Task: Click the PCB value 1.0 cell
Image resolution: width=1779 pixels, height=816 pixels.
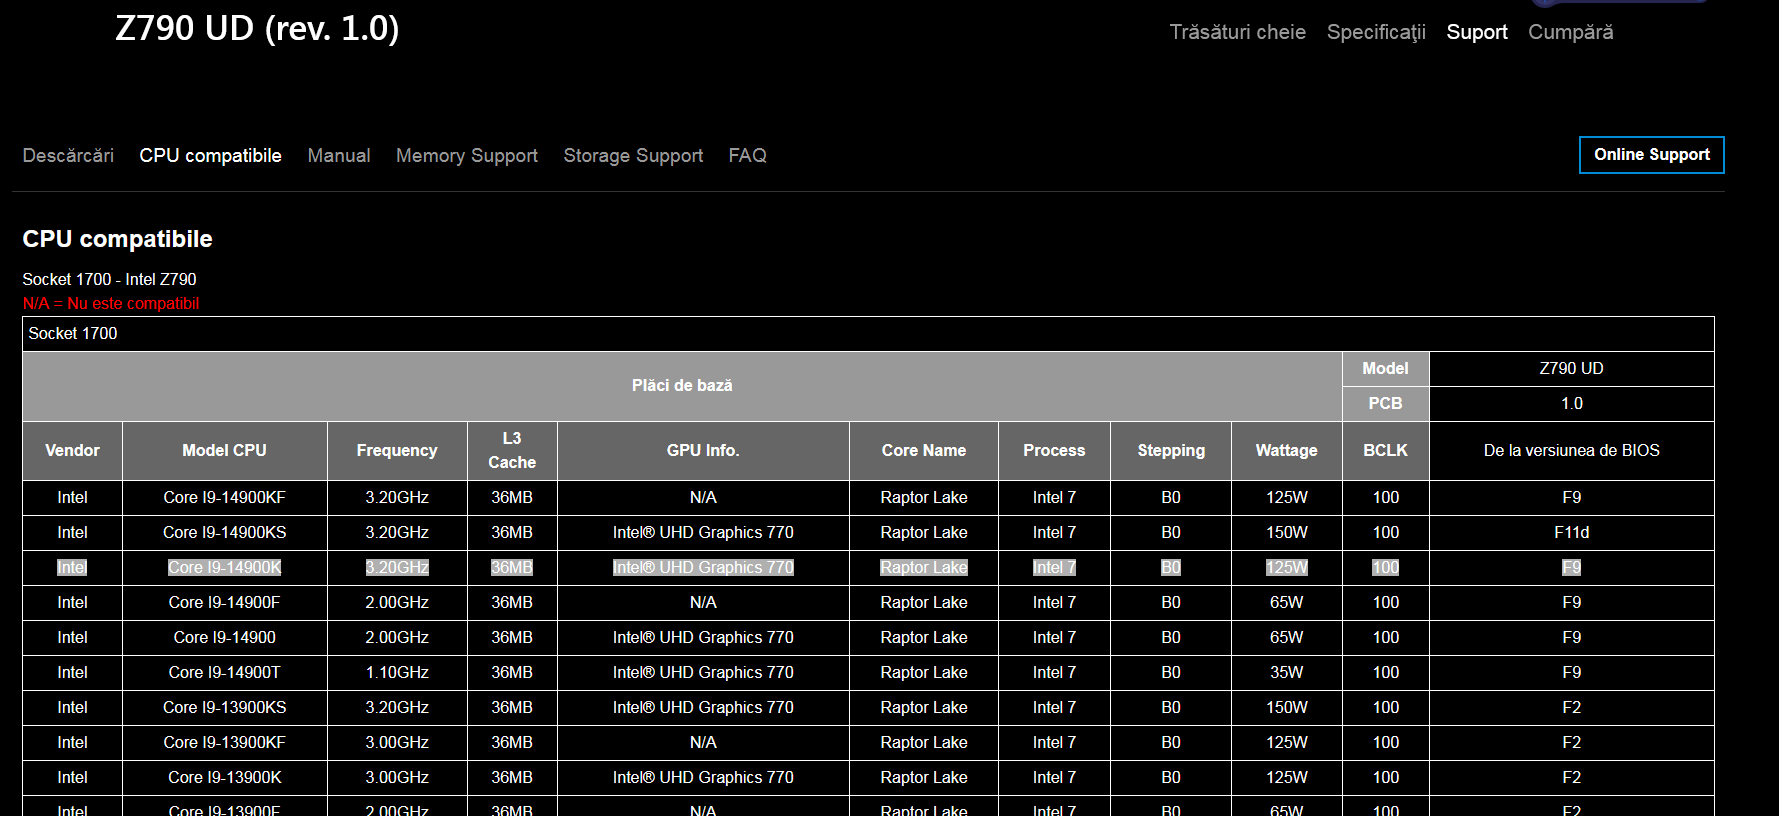Action: click(x=1571, y=404)
